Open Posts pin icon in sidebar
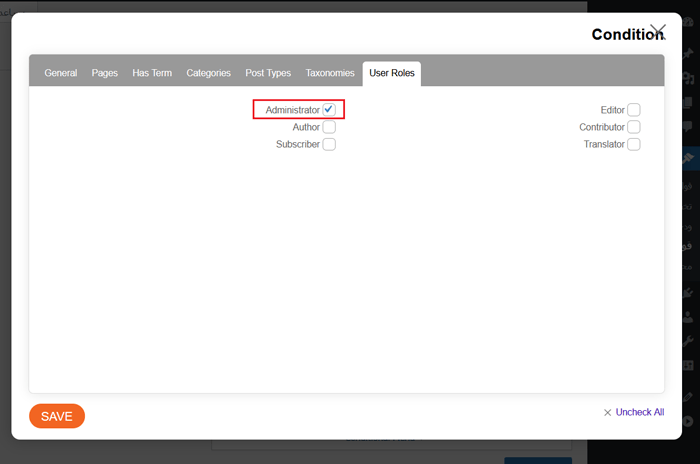700x464 pixels. 688,53
